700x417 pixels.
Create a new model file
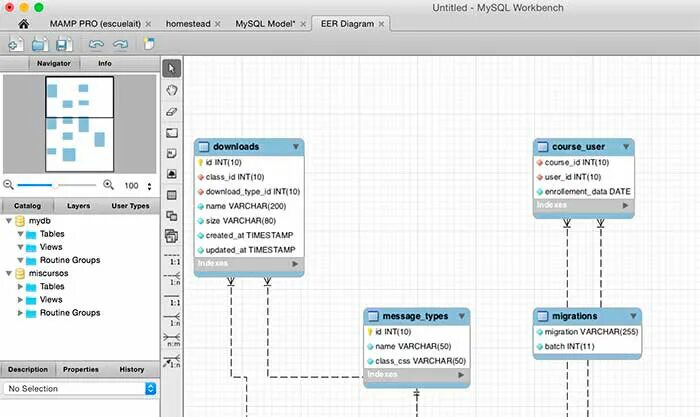point(16,44)
